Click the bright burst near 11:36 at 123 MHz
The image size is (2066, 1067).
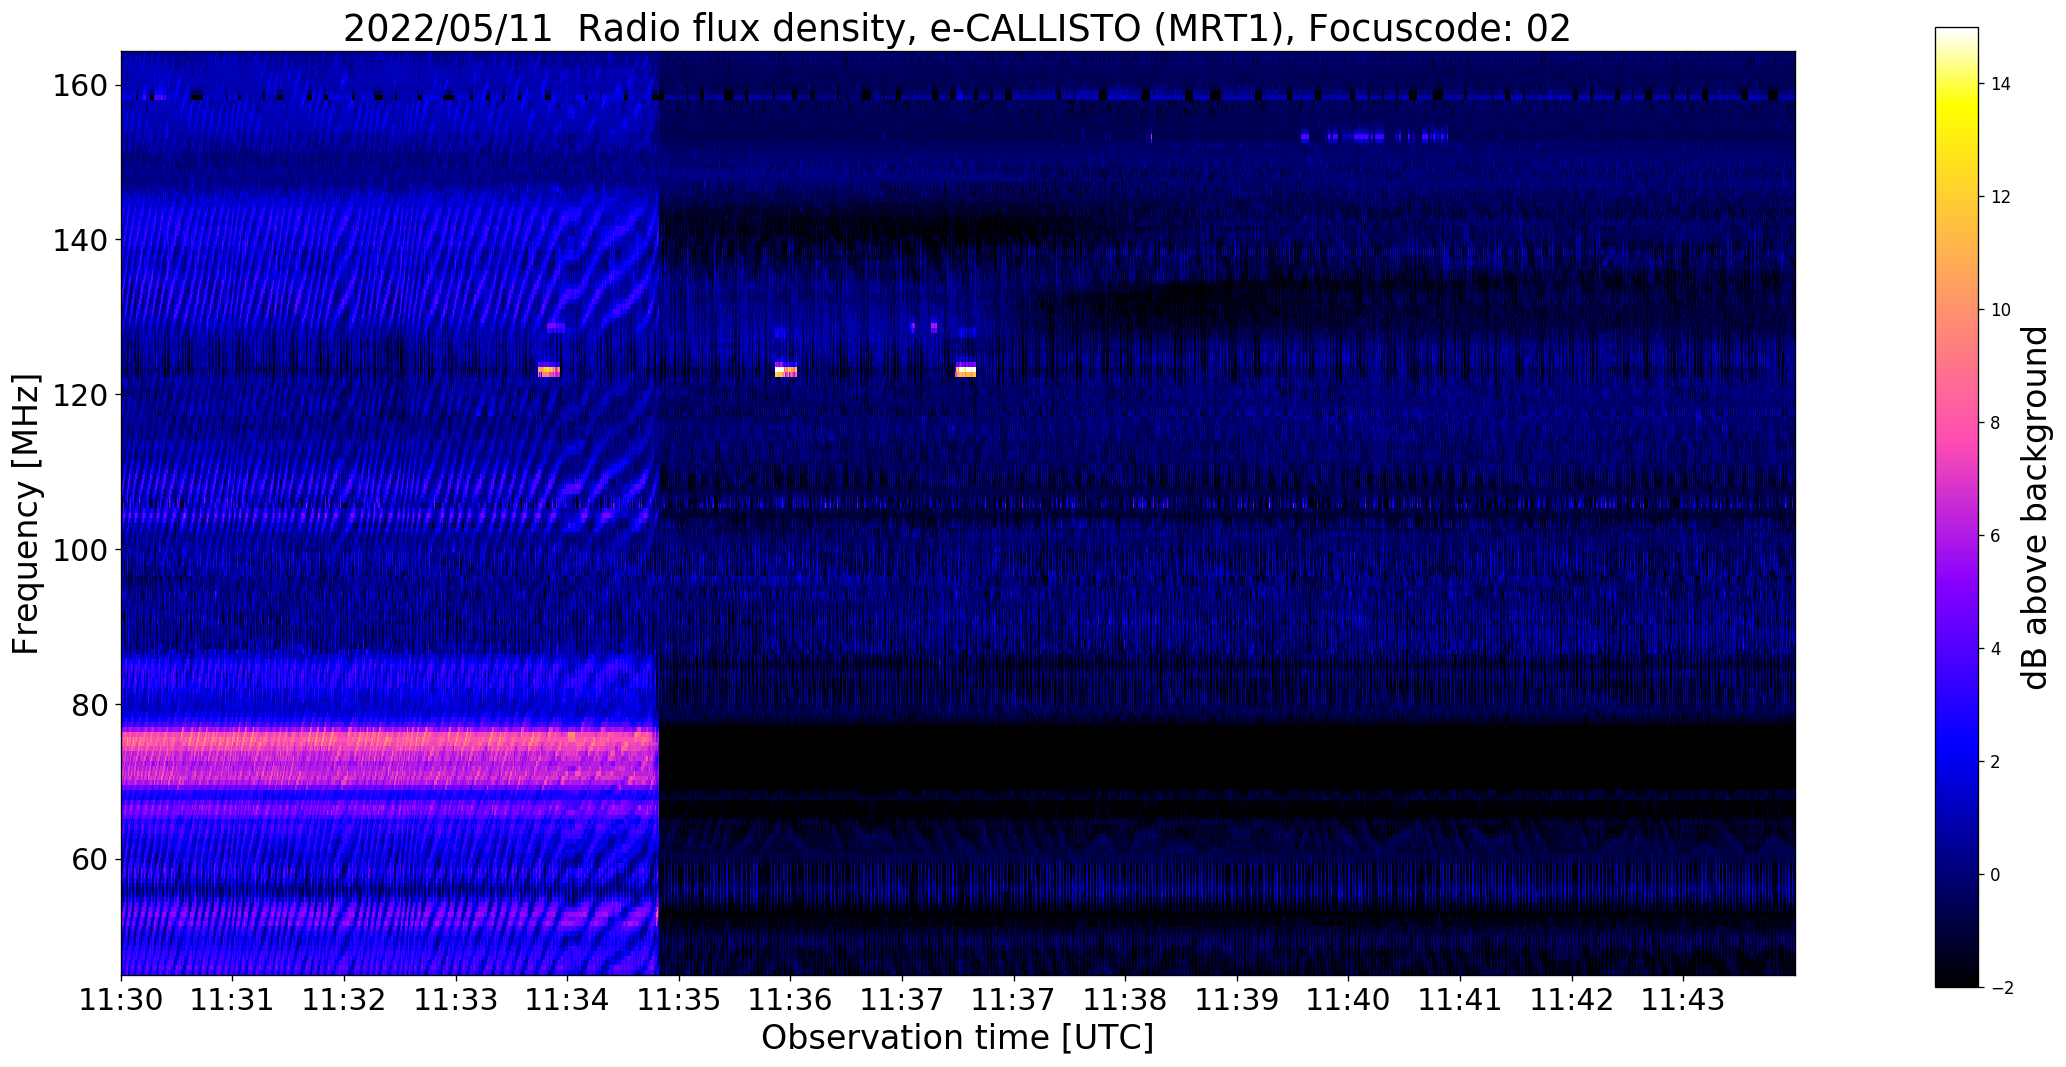click(786, 371)
